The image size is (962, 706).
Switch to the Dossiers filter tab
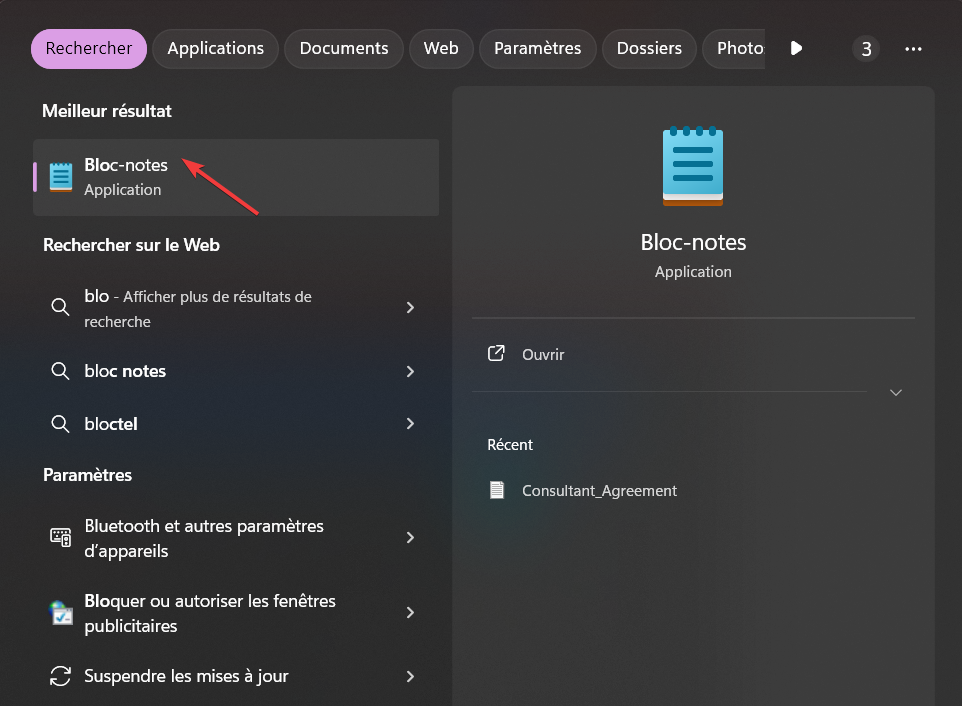(649, 48)
